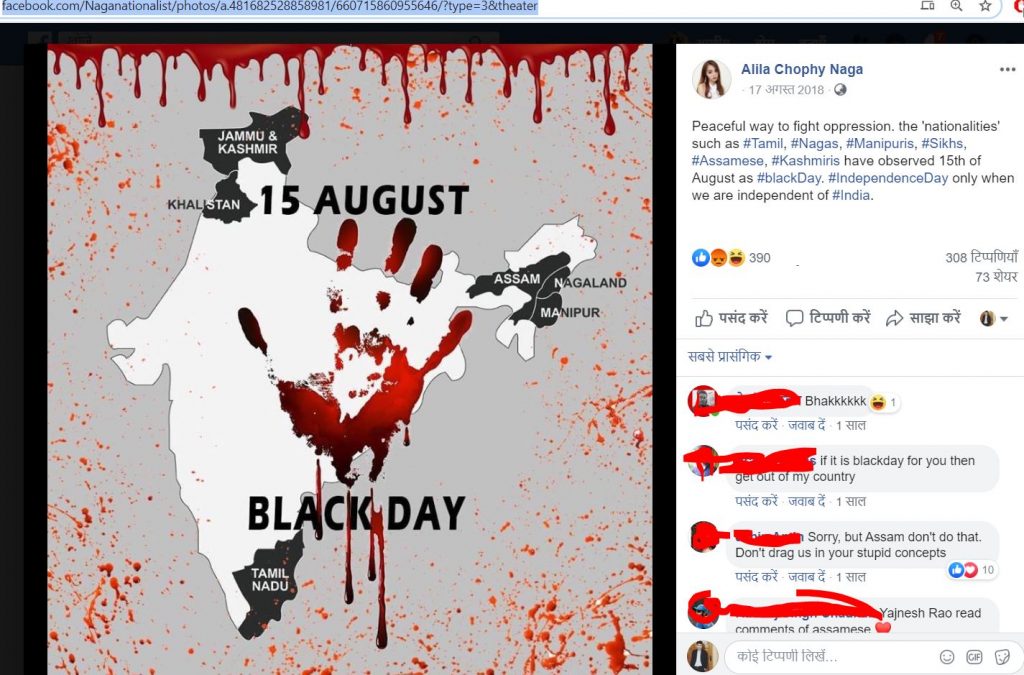Image resolution: width=1024 pixels, height=675 pixels.
Task: Open the sticker picker in the comment box
Action: pyautogui.click(x=1002, y=657)
